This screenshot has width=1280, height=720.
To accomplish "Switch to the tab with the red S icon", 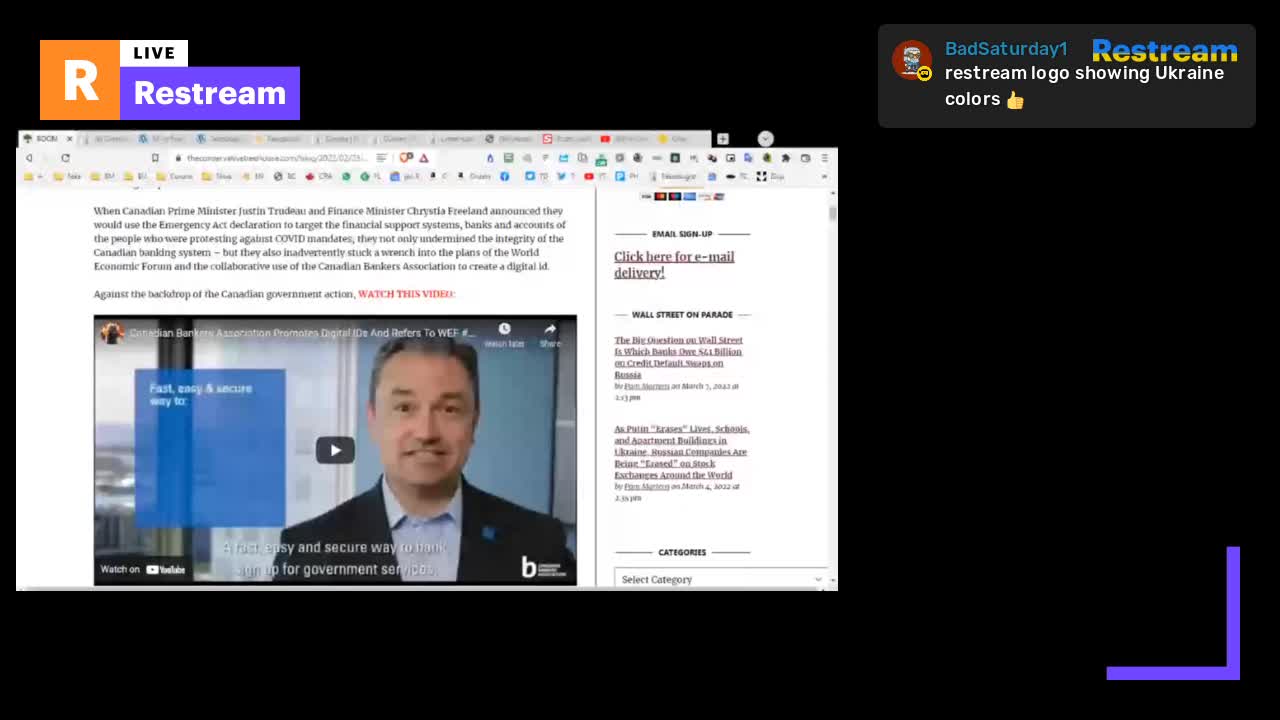I will pyautogui.click(x=568, y=139).
